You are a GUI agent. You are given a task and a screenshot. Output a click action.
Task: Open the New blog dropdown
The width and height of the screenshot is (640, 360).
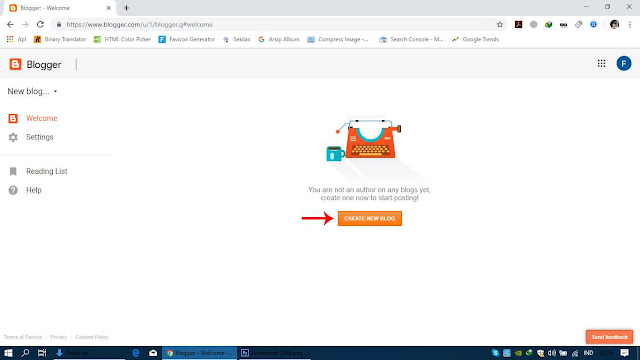32,91
